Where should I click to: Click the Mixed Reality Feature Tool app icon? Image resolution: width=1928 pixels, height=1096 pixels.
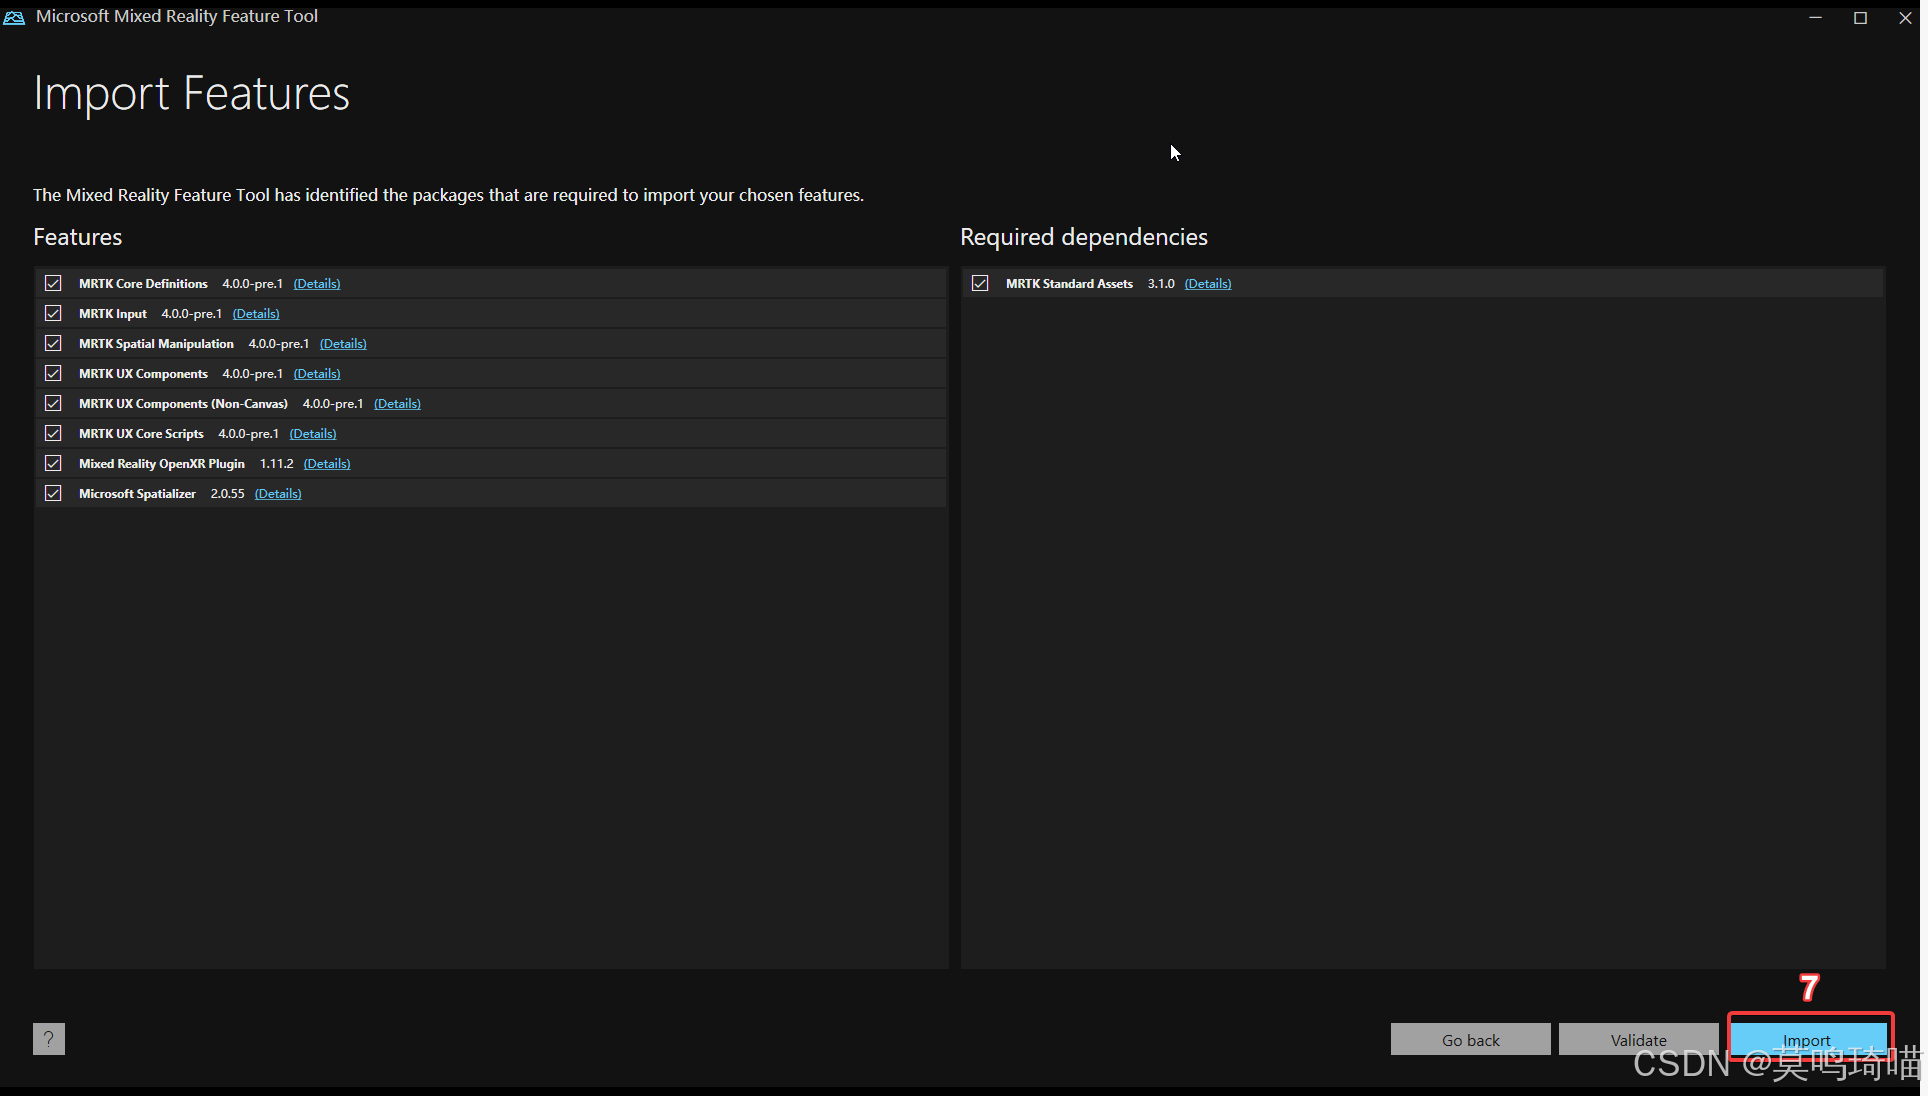[x=14, y=17]
